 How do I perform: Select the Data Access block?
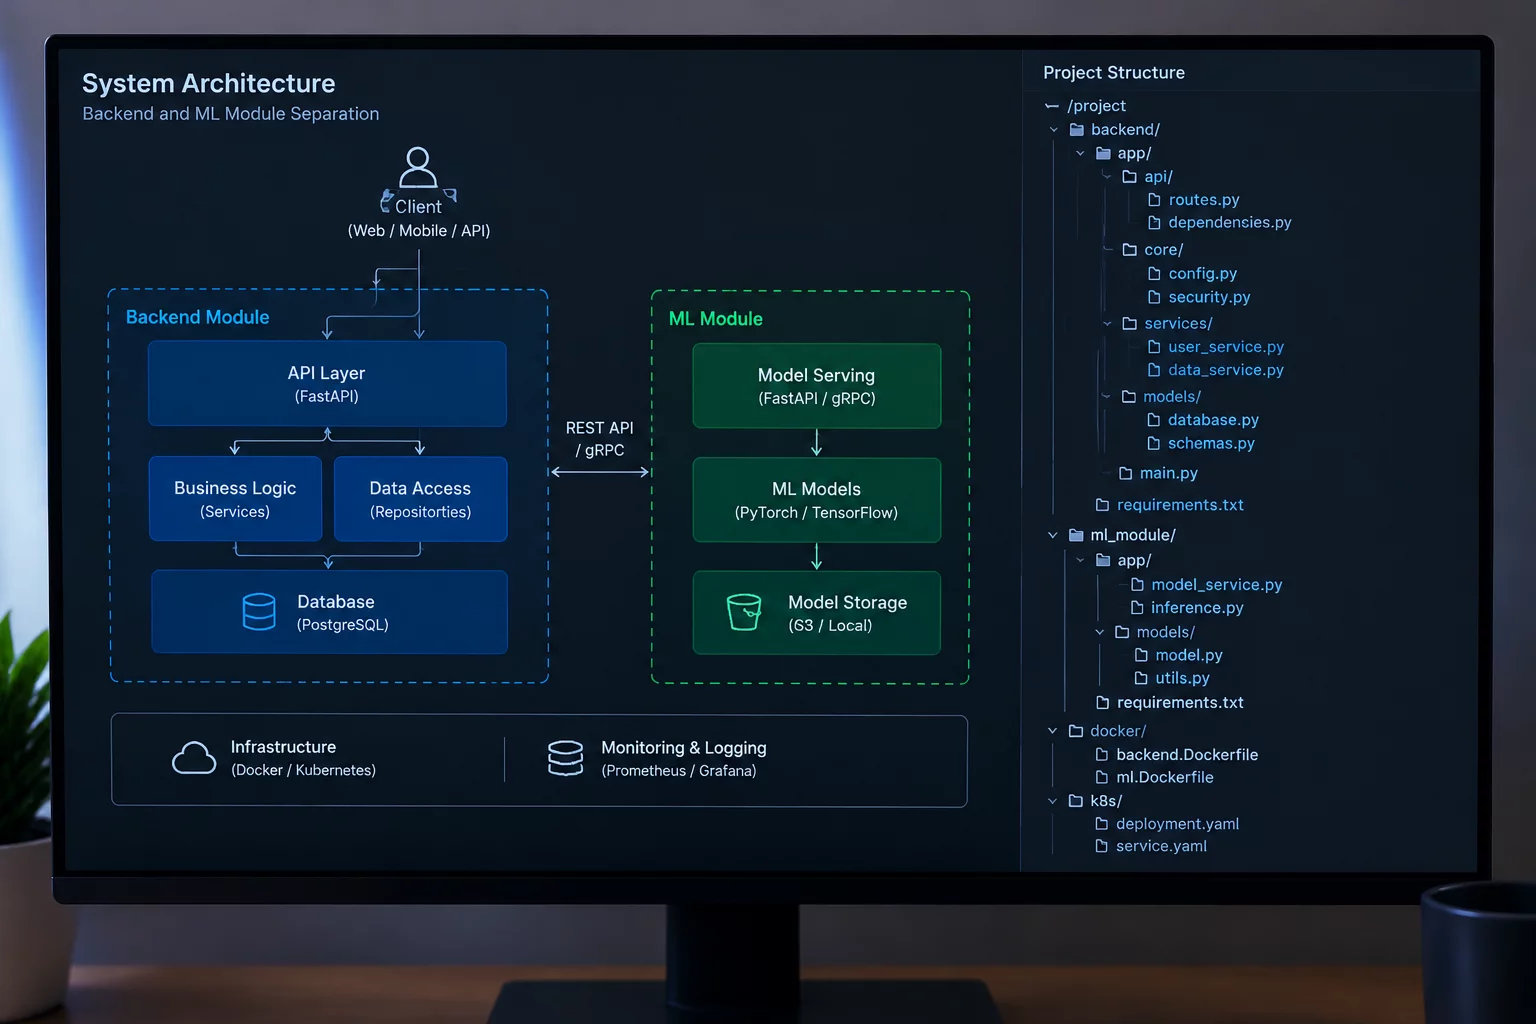(420, 499)
